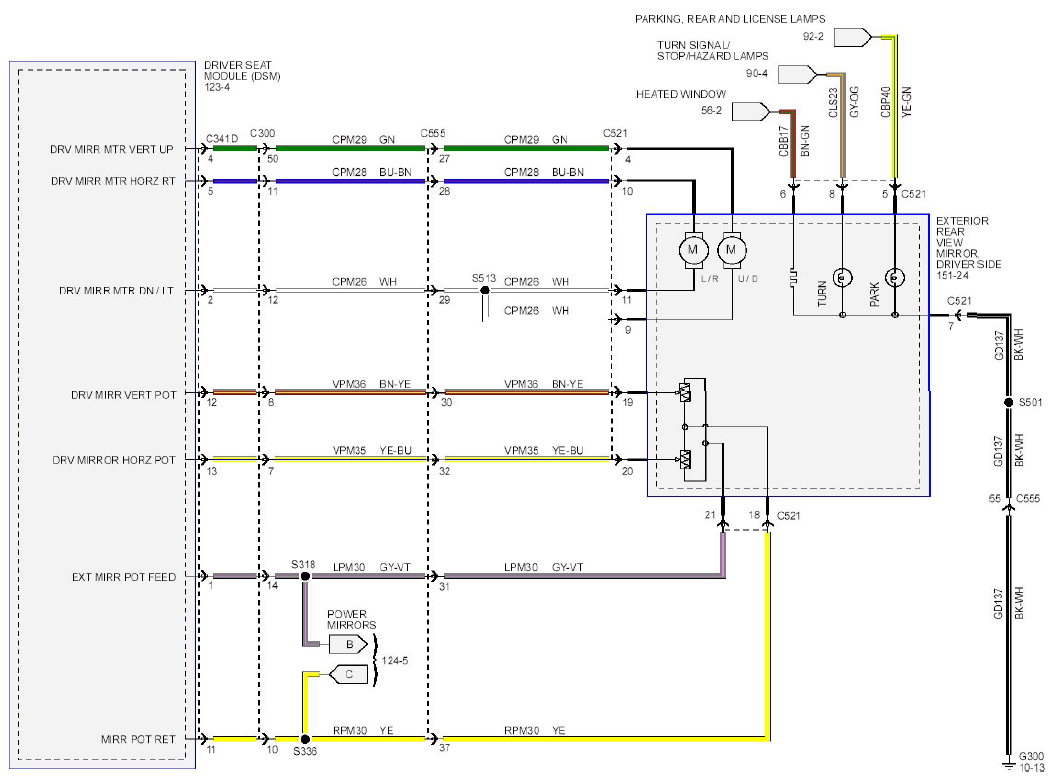Click the C300 connector label

point(262,133)
